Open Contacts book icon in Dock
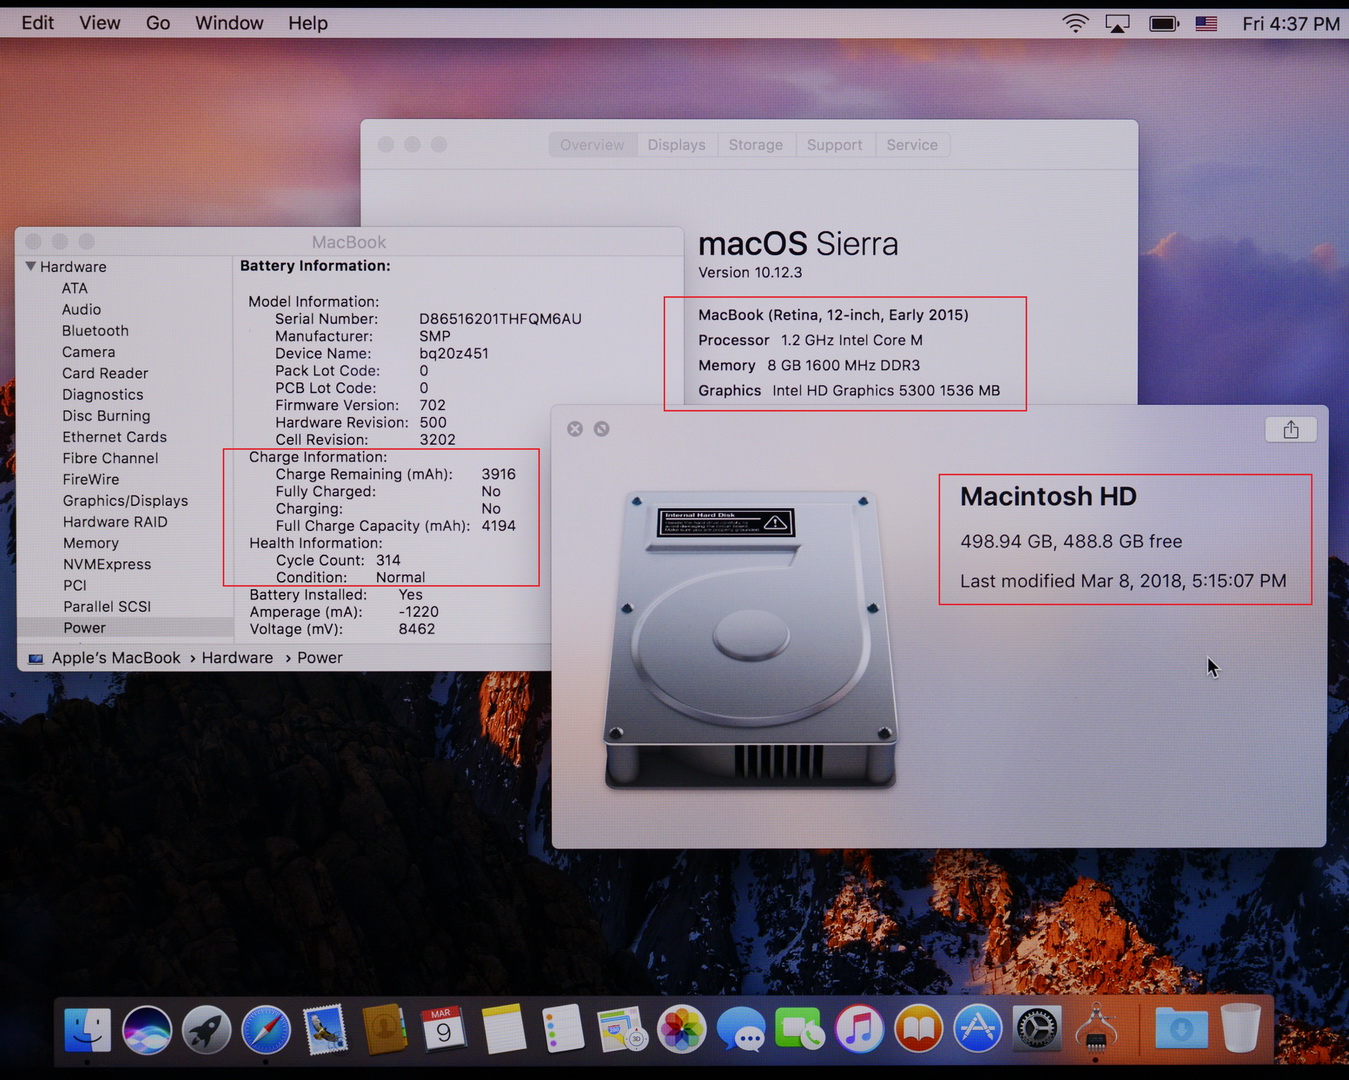This screenshot has width=1349, height=1080. (x=385, y=1029)
